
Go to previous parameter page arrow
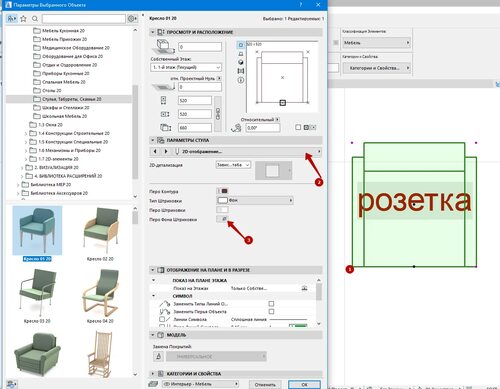[x=155, y=151]
